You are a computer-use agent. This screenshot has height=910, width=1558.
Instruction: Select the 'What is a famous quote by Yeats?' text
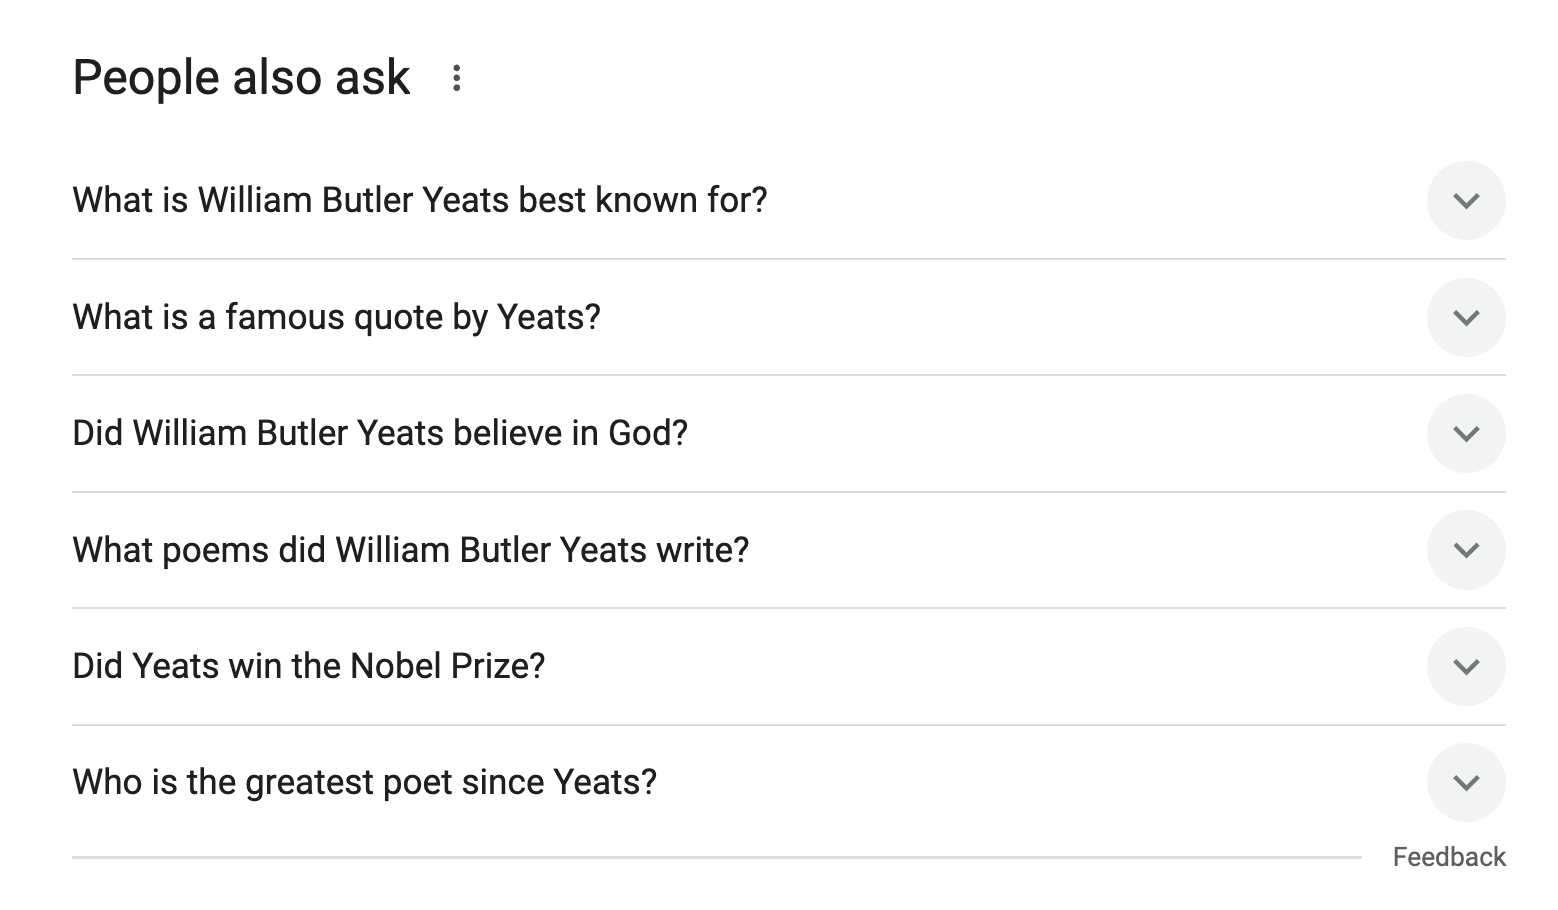point(336,318)
